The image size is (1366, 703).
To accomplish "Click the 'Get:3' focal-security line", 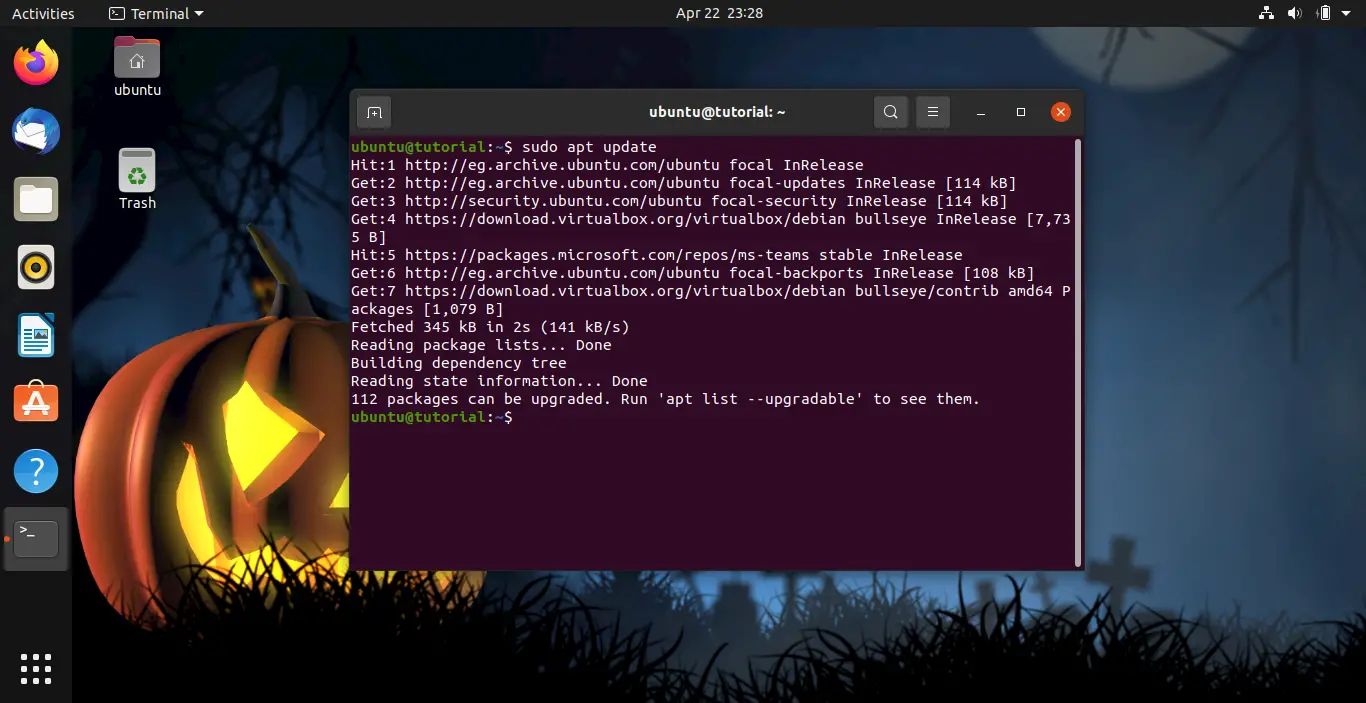I will tap(679, 201).
